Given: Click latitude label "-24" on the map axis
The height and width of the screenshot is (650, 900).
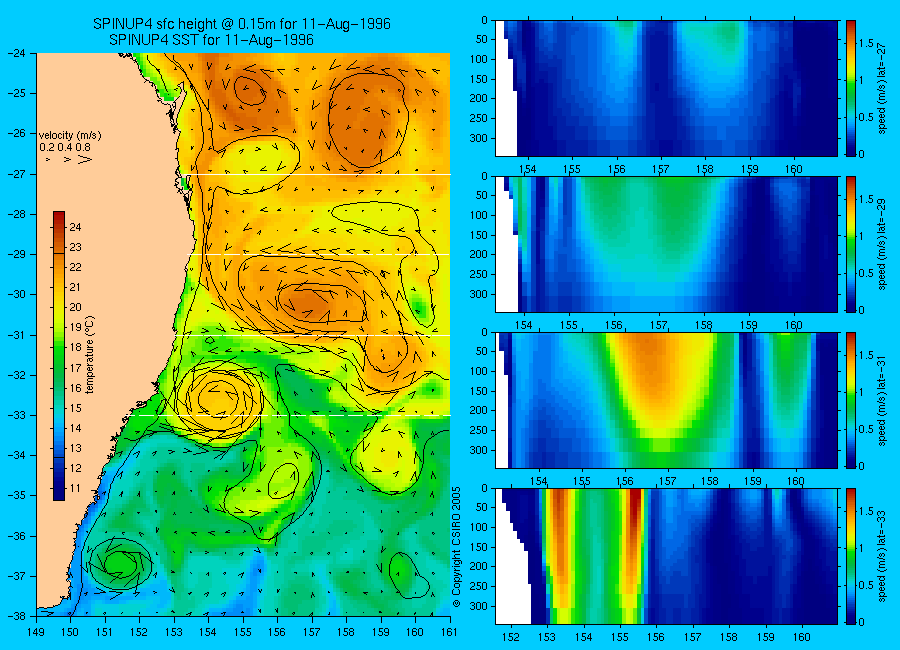Looking at the screenshot, I should click(x=15, y=53).
